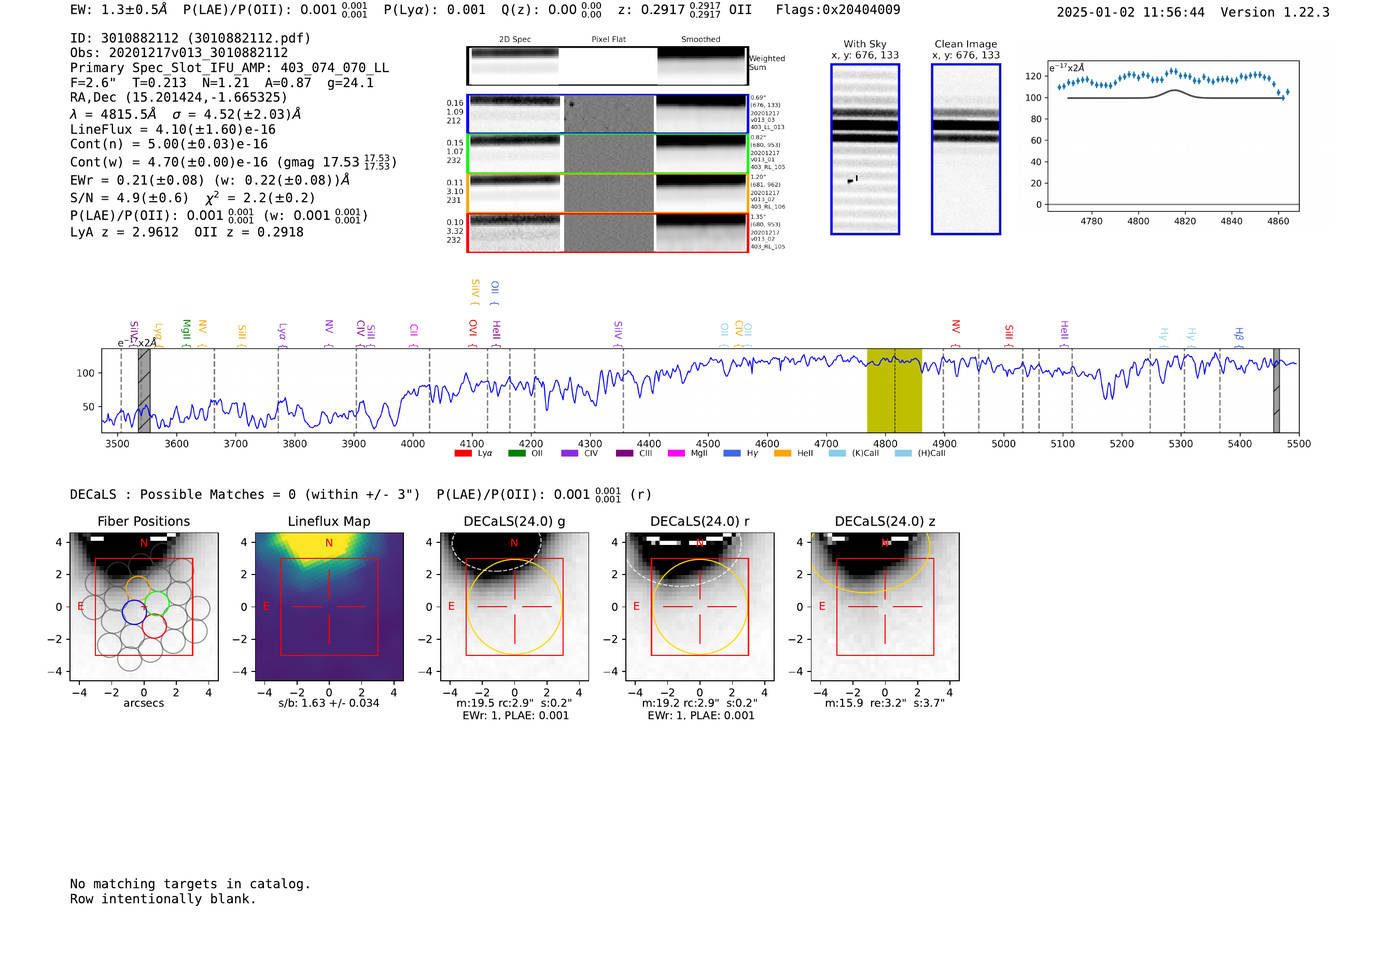Screen dimensions: 1400x953
Task: Click the blue fiber circle in Fiber Positions
Action: pyautogui.click(x=134, y=612)
